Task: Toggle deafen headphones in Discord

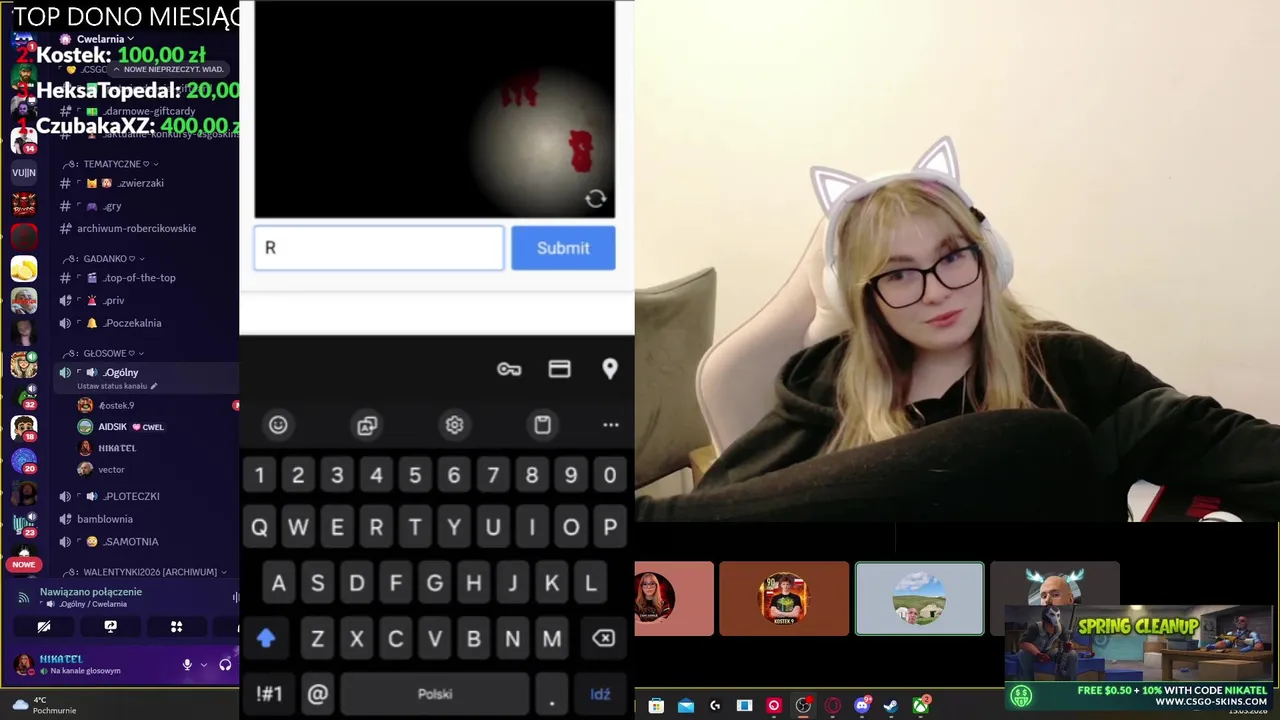Action: point(225,665)
